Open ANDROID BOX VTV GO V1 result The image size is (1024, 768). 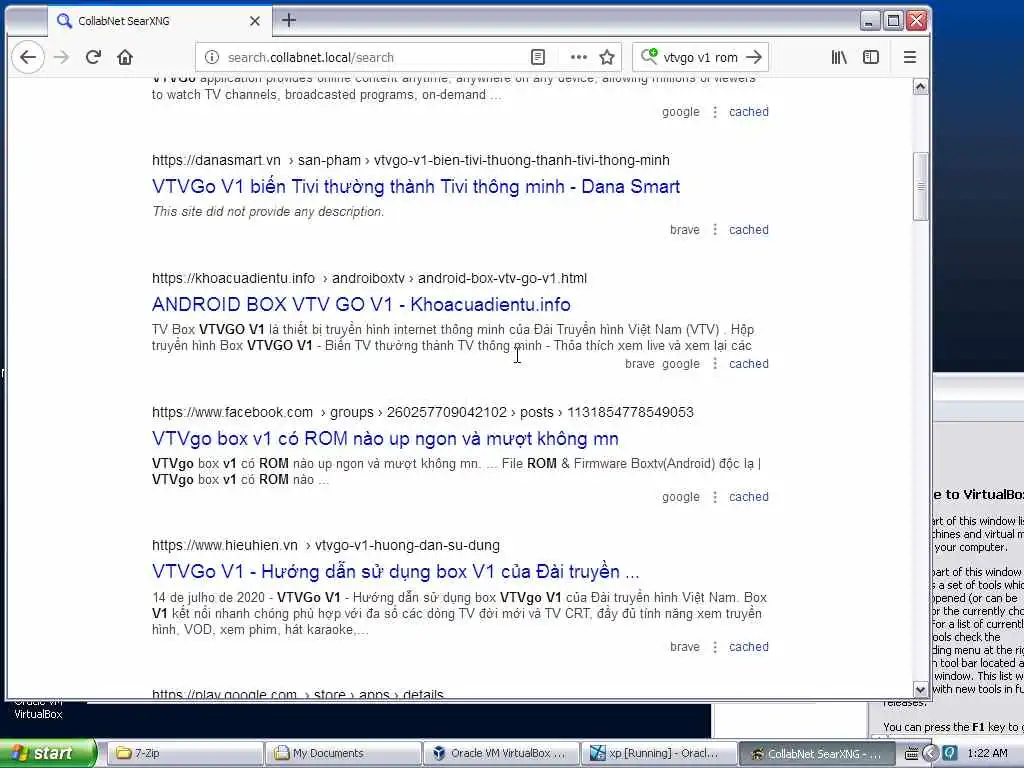[x=361, y=304]
